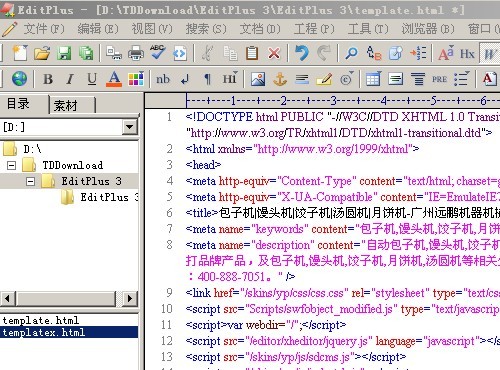Viewport: 500px width, 370px height.
Task: Open Find with the magnifier icon
Action: [351, 53]
